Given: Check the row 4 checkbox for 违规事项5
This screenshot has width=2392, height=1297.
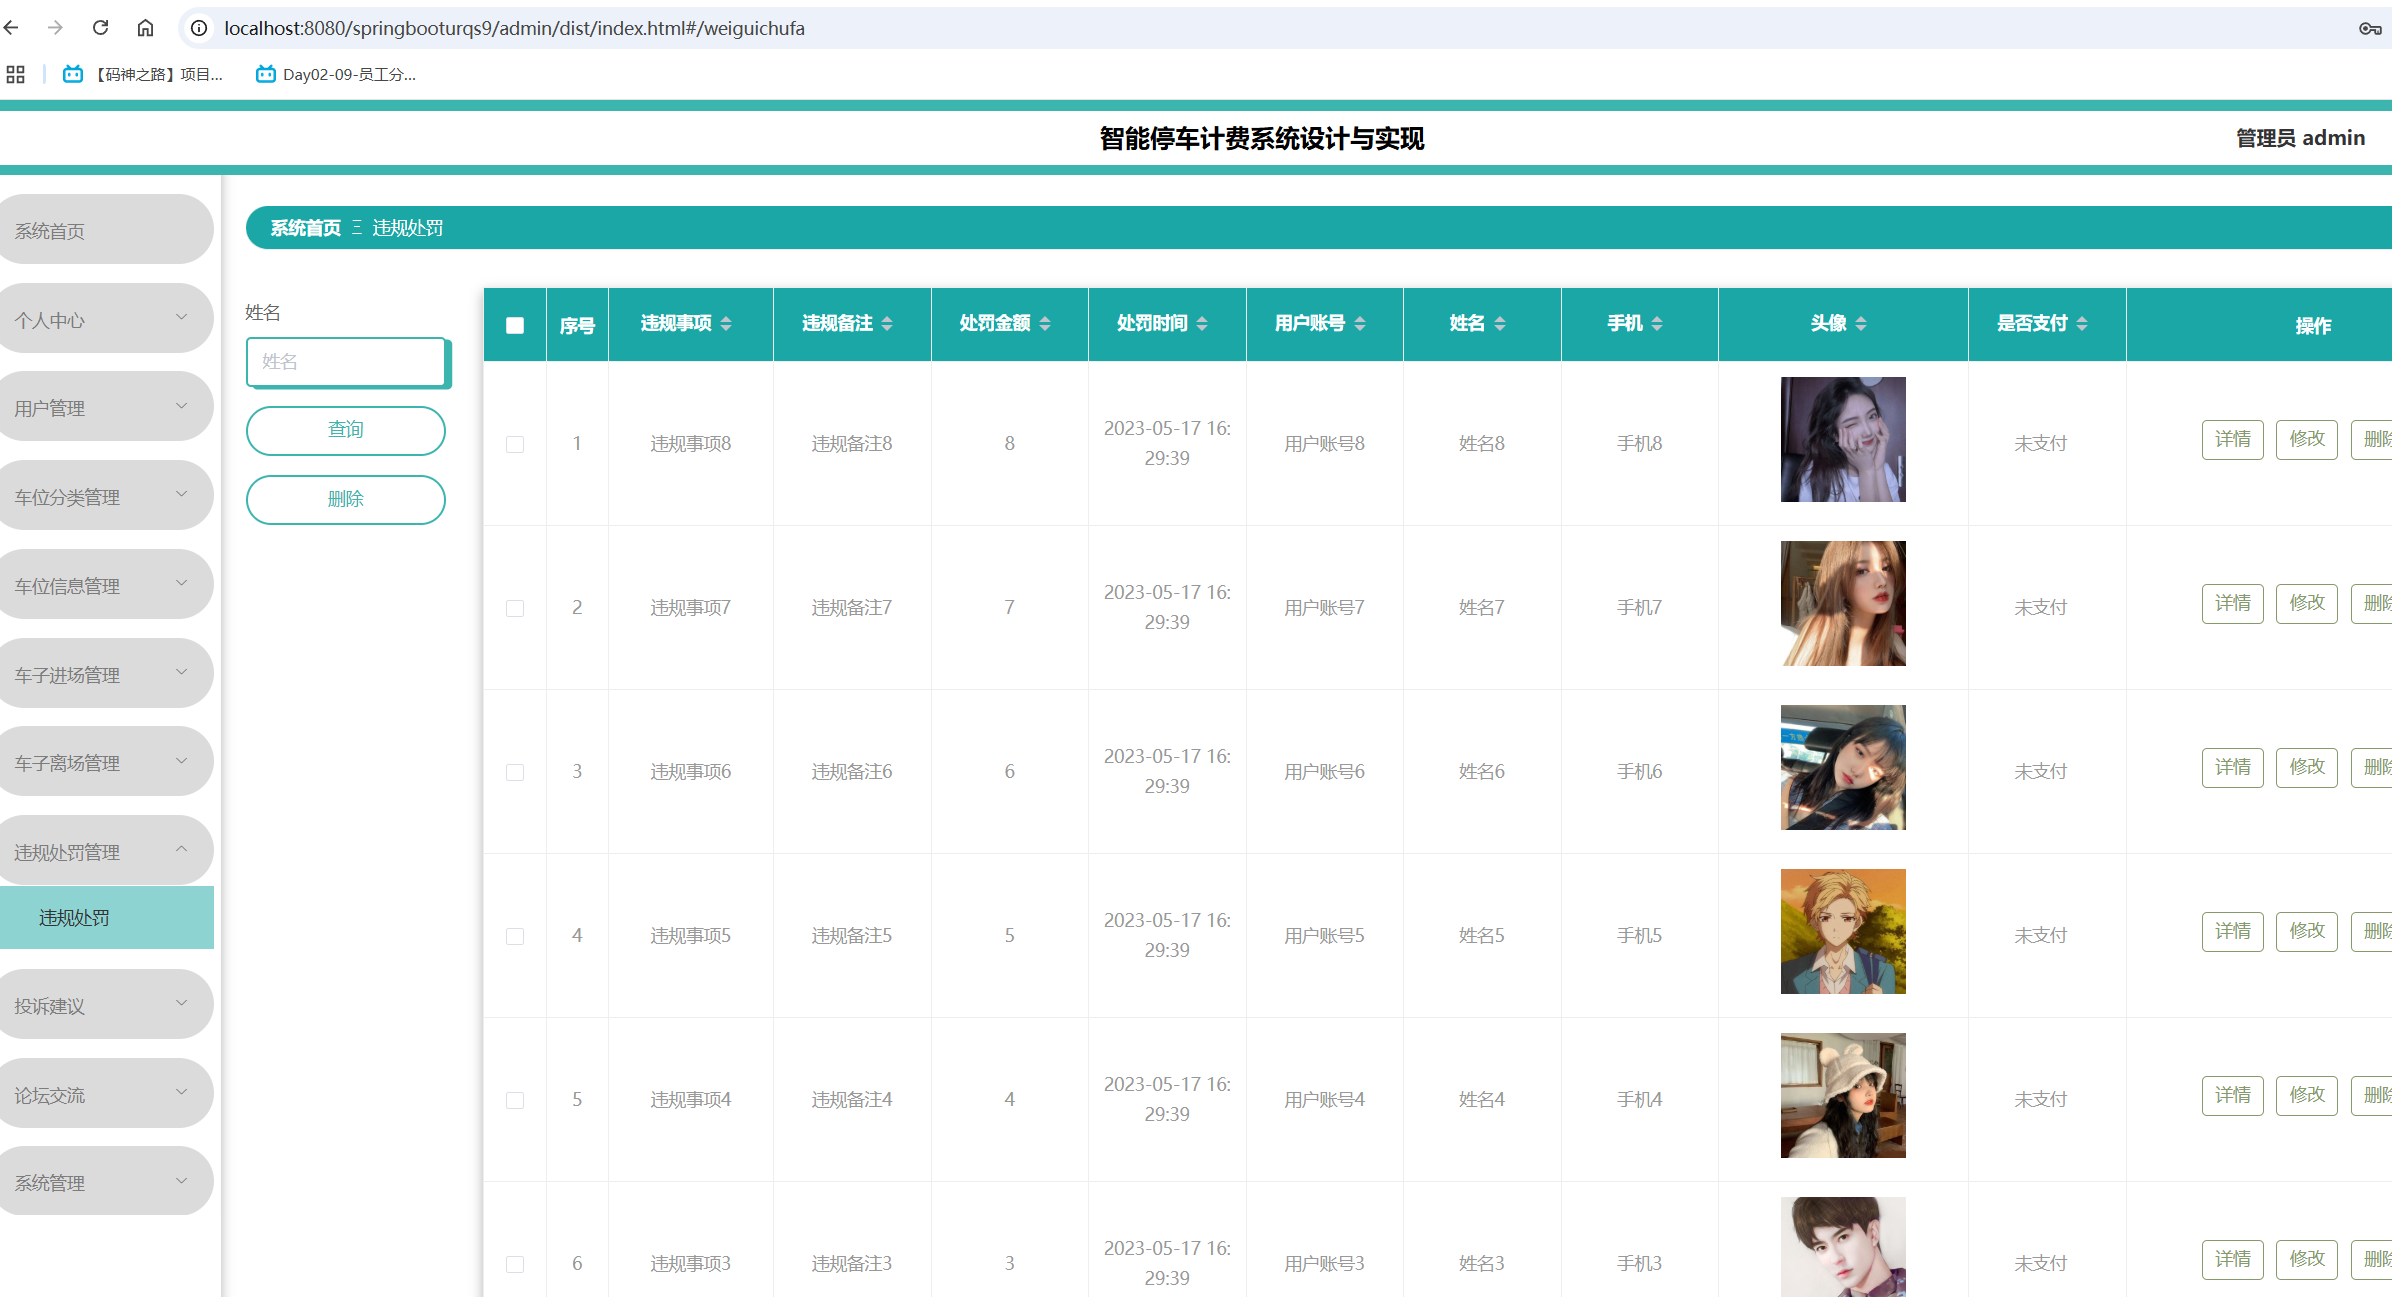Looking at the screenshot, I should (x=515, y=936).
